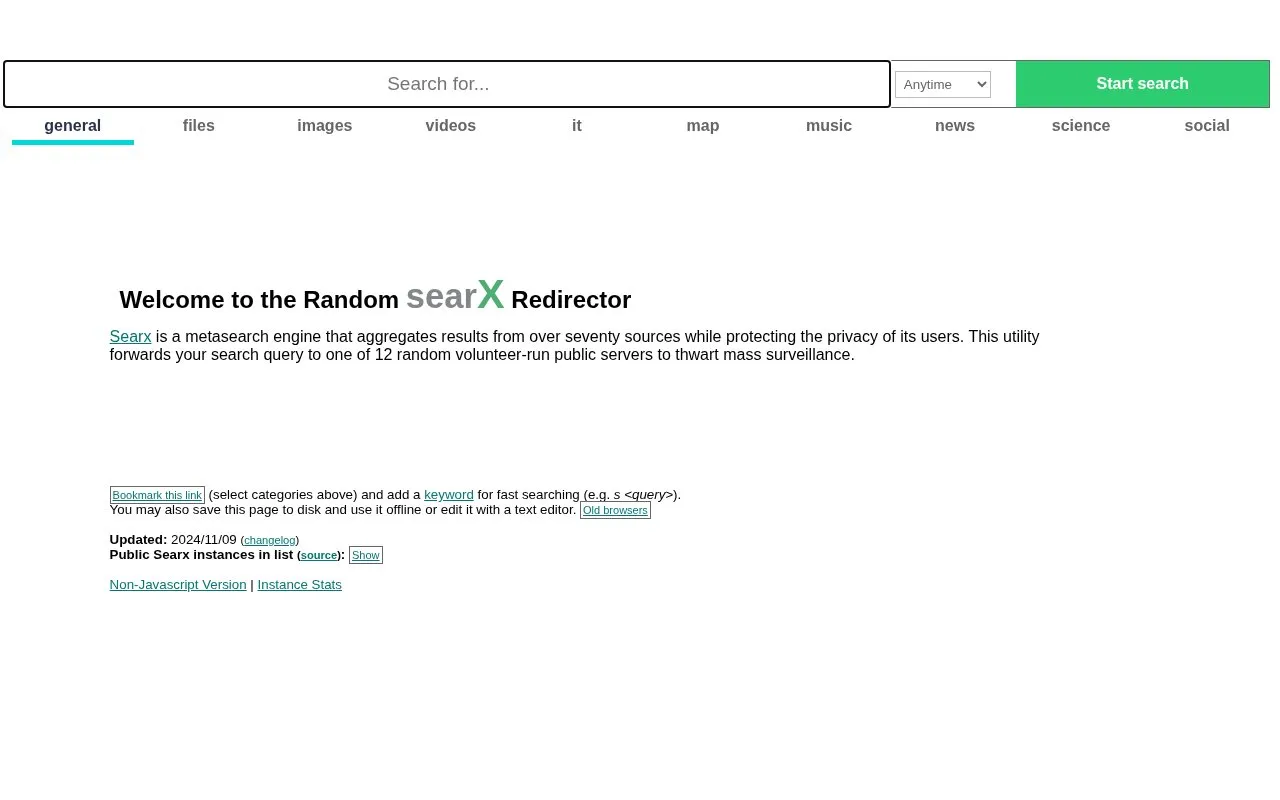Screen dimensions: 1280x800
Task: Open the changelog link
Action: [270, 540]
